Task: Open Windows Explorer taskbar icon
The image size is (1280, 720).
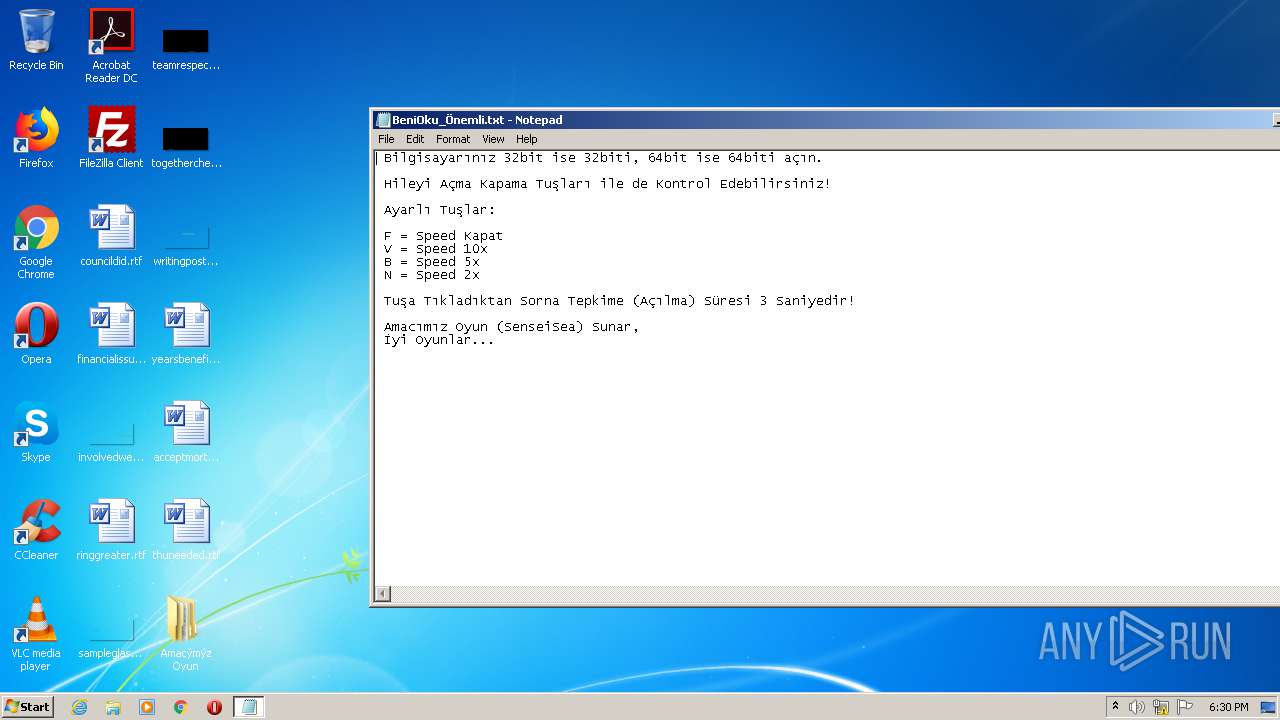Action: 113,707
